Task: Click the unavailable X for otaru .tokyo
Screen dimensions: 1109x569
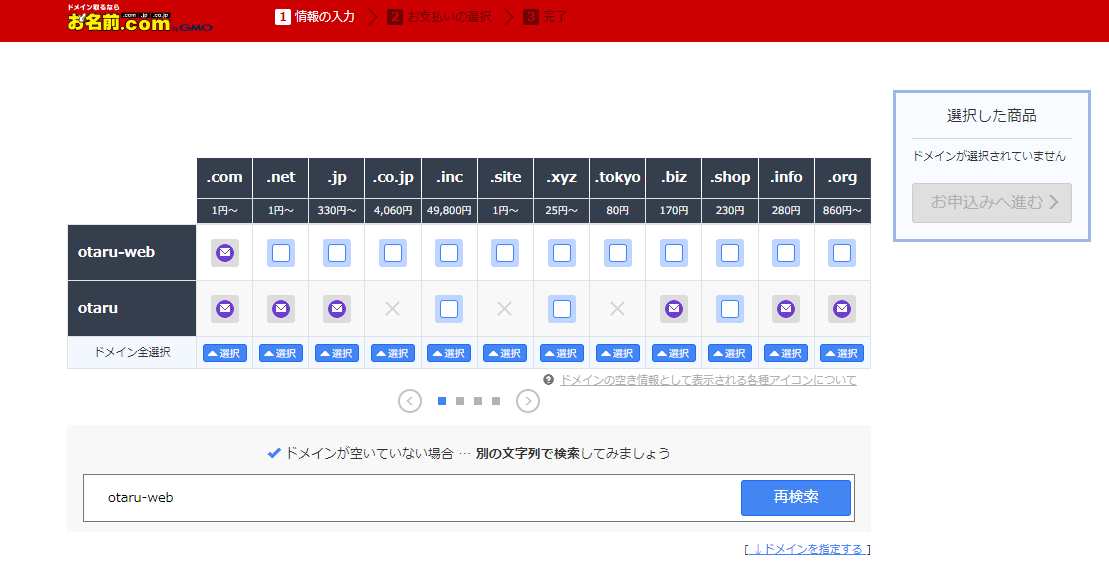Action: pyautogui.click(x=617, y=308)
